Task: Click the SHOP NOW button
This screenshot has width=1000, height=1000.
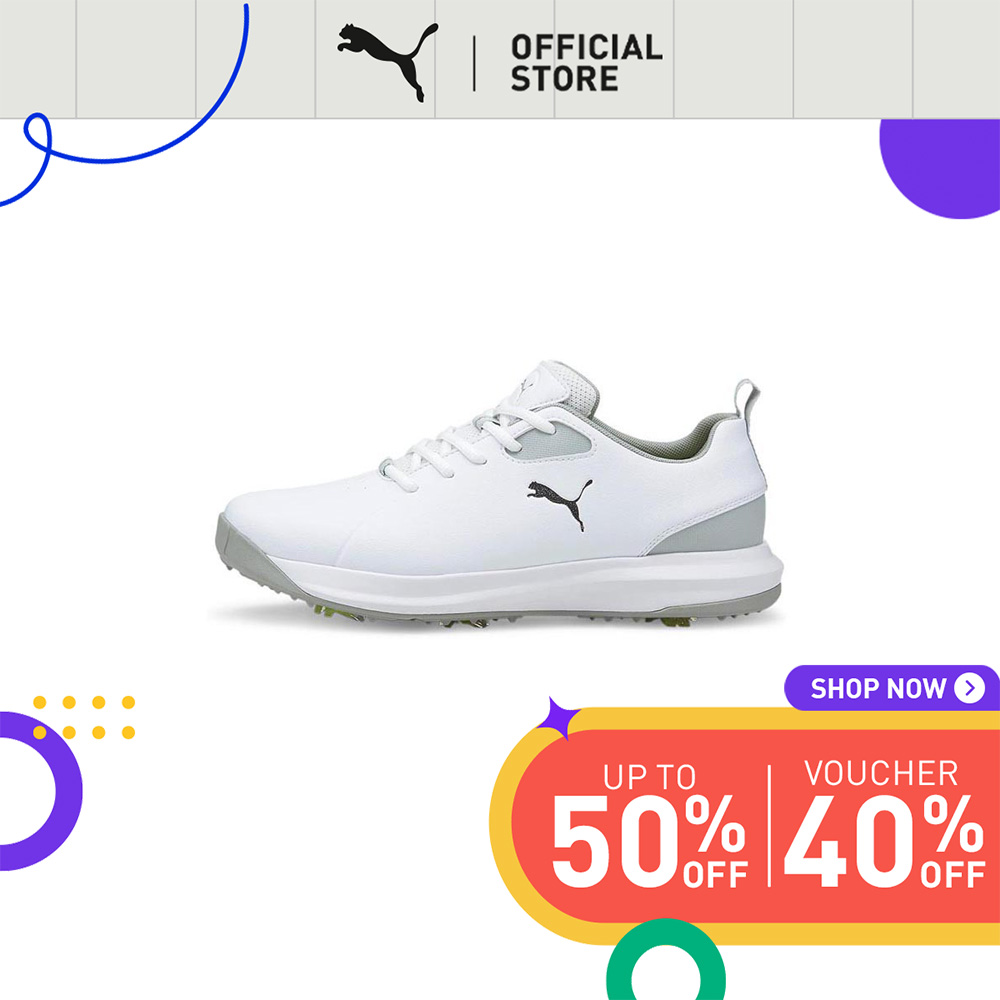Action: 892,688
